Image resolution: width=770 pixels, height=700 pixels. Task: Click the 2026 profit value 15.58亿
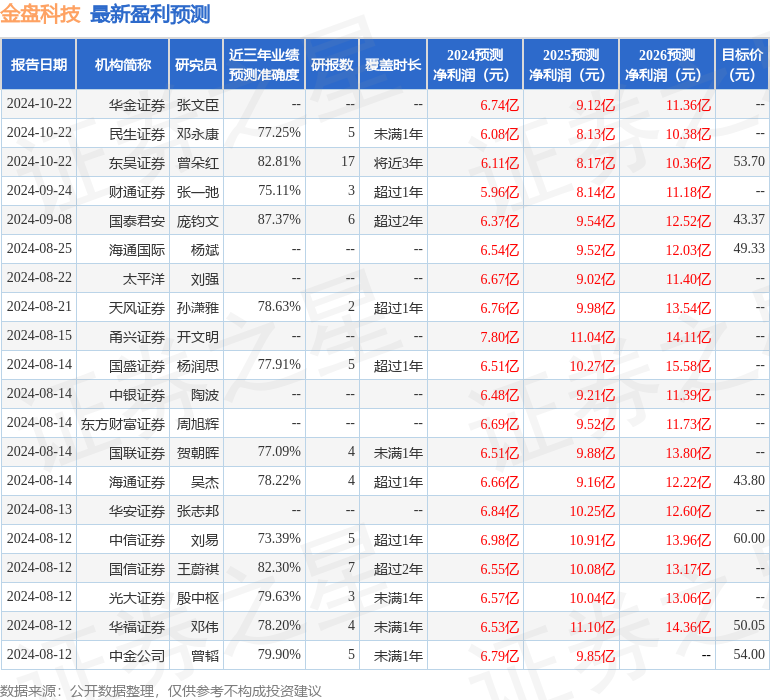688,366
